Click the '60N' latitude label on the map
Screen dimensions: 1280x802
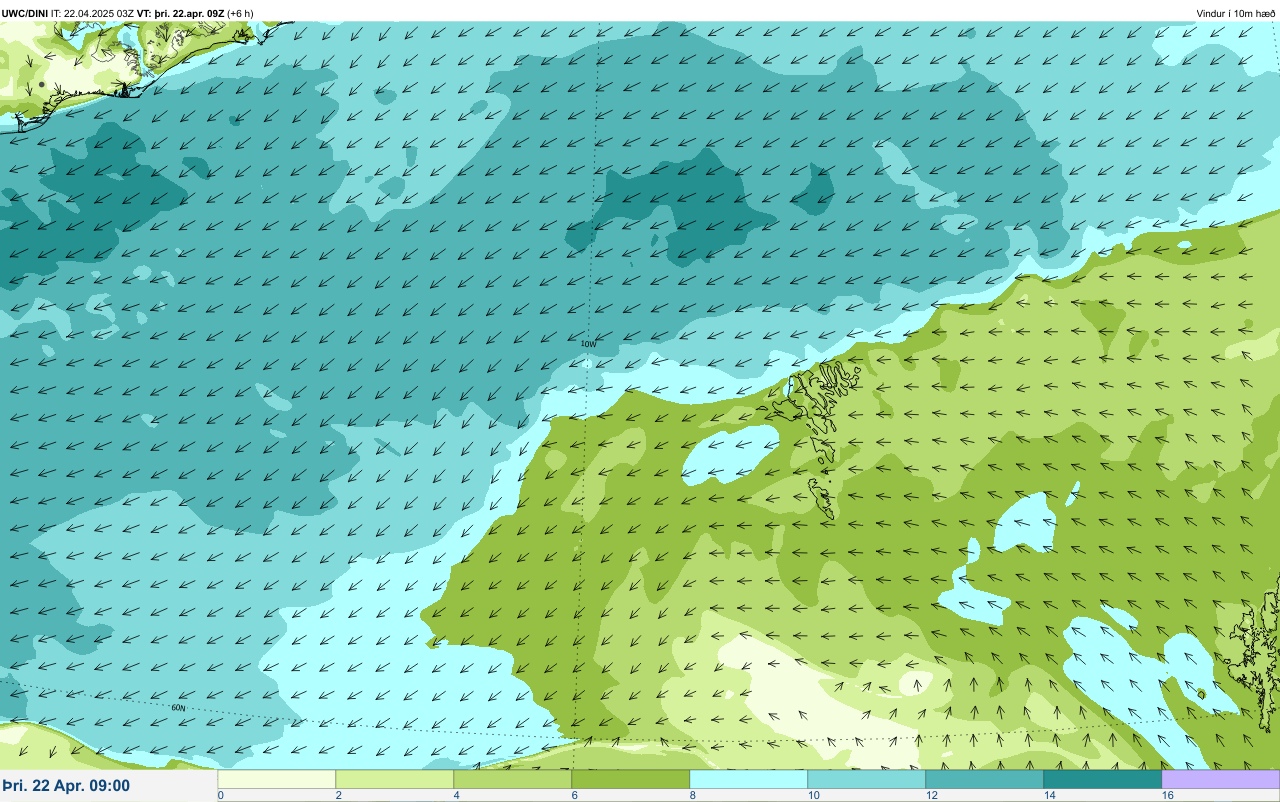click(x=179, y=708)
